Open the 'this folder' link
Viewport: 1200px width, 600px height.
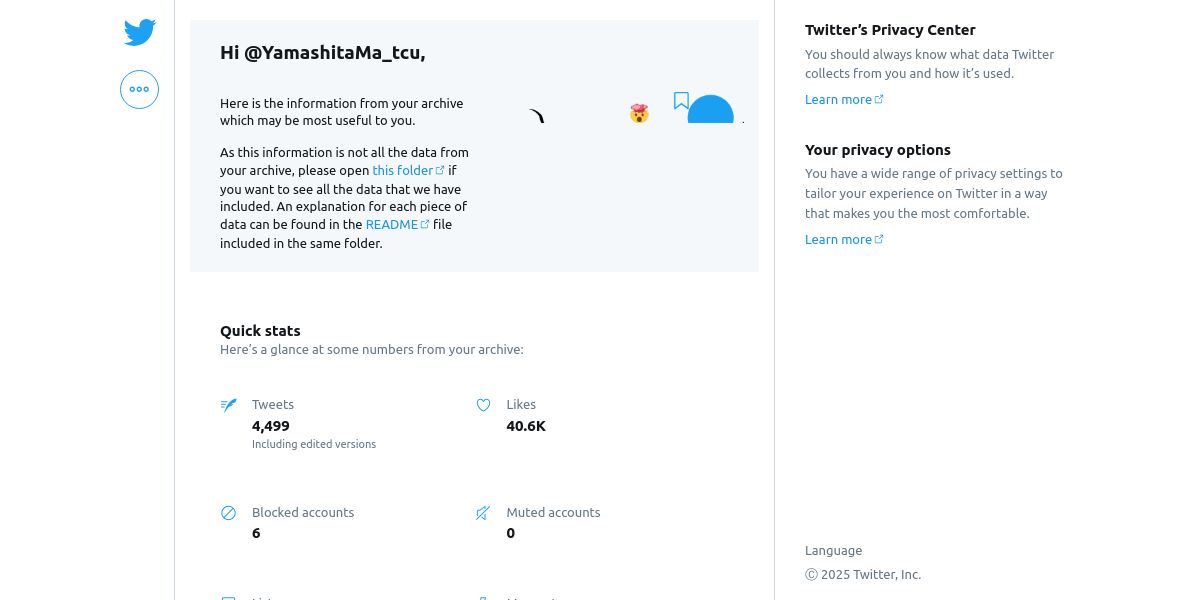[403, 170]
